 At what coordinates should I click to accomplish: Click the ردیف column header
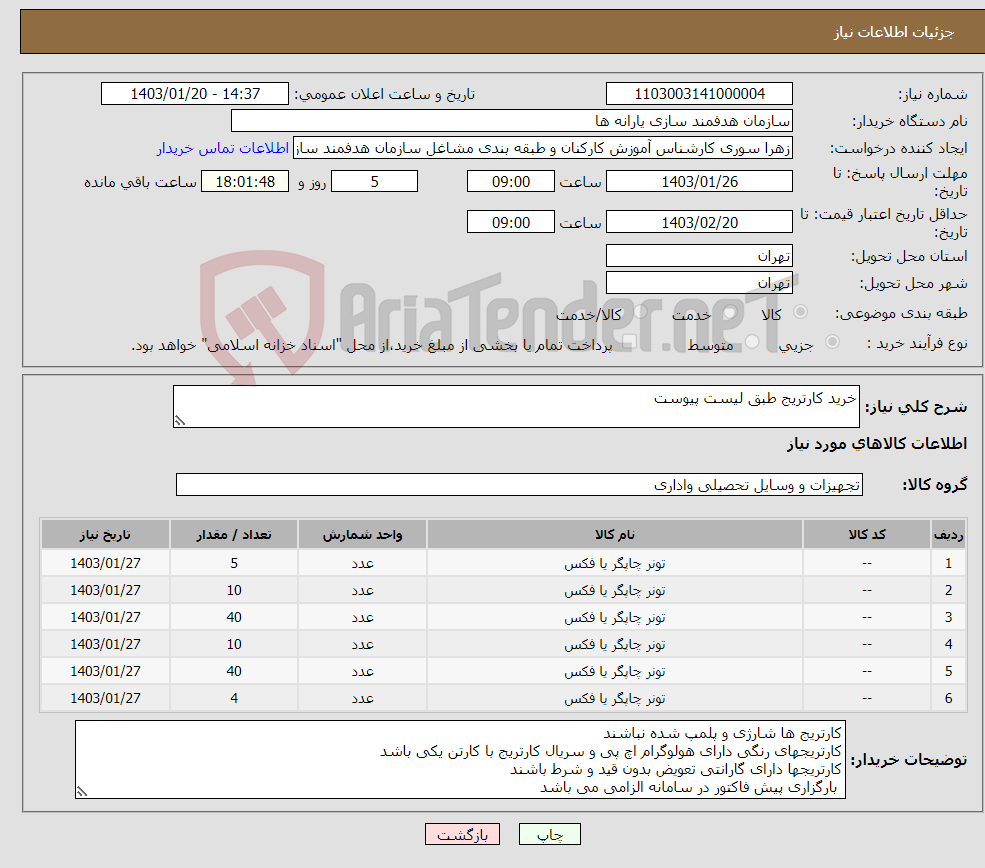[x=949, y=534]
